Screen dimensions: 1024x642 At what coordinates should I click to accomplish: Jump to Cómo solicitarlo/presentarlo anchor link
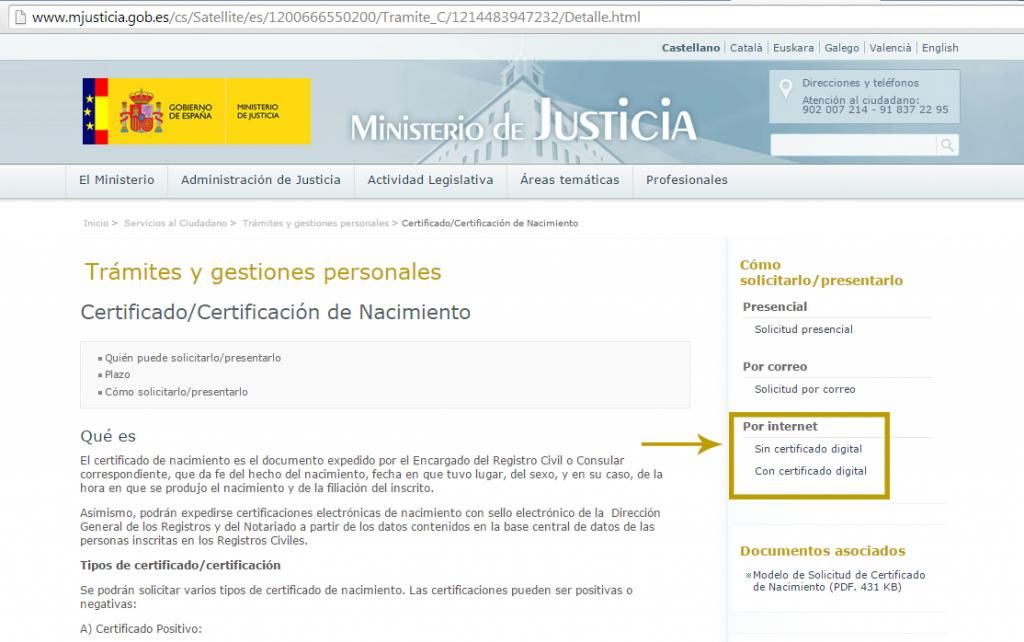pos(176,392)
